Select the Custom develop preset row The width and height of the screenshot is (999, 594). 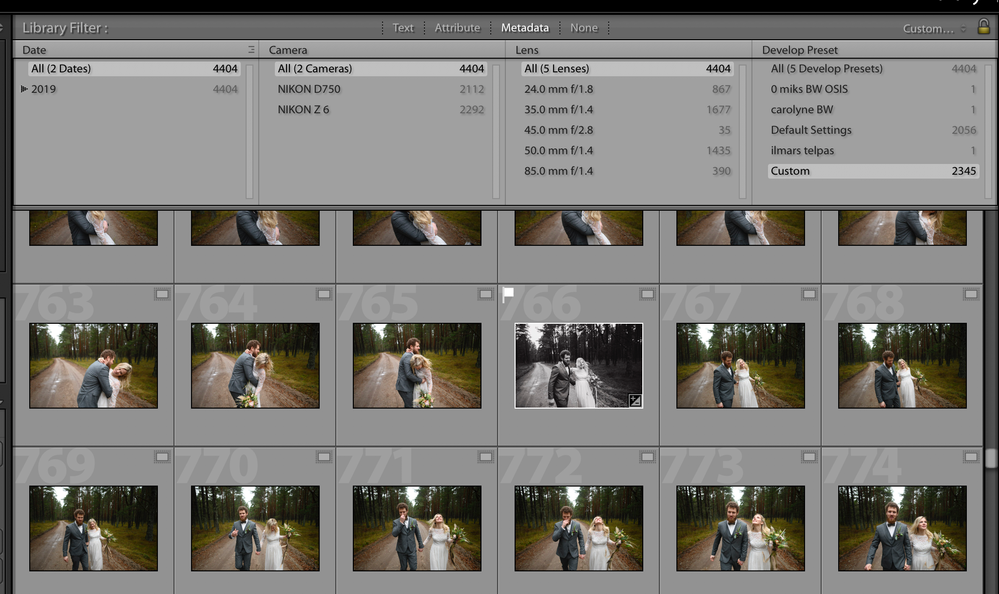click(x=873, y=171)
